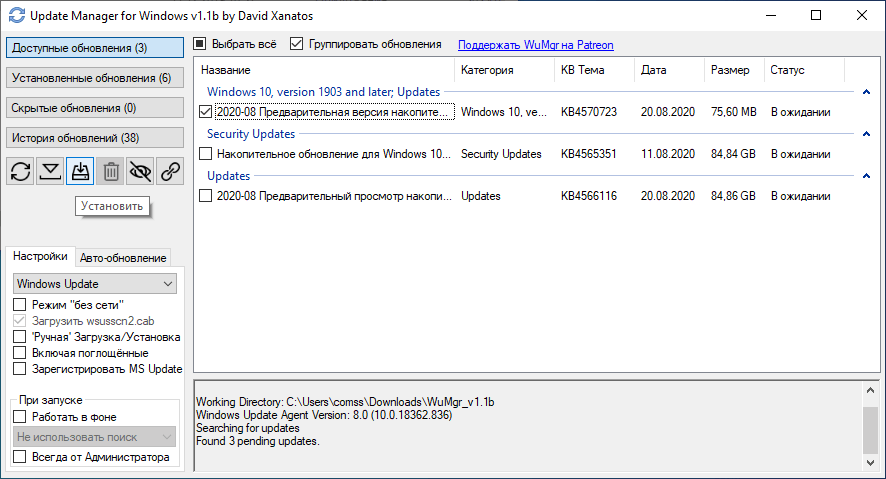
Task: Enable 'Работать в фоне' checkbox
Action: click(x=20, y=417)
